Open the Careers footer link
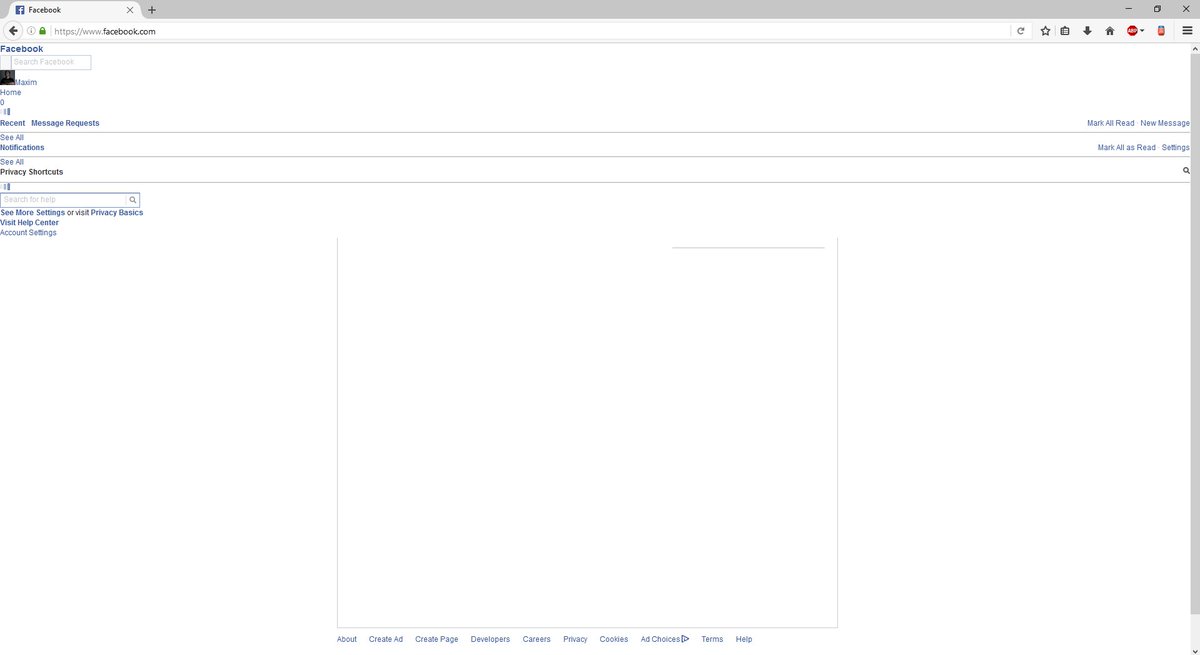The image size is (1200, 655). (x=537, y=639)
